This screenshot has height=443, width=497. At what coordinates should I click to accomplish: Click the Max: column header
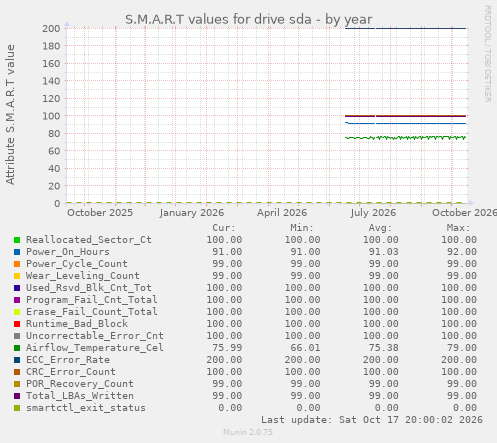pyautogui.click(x=458, y=228)
